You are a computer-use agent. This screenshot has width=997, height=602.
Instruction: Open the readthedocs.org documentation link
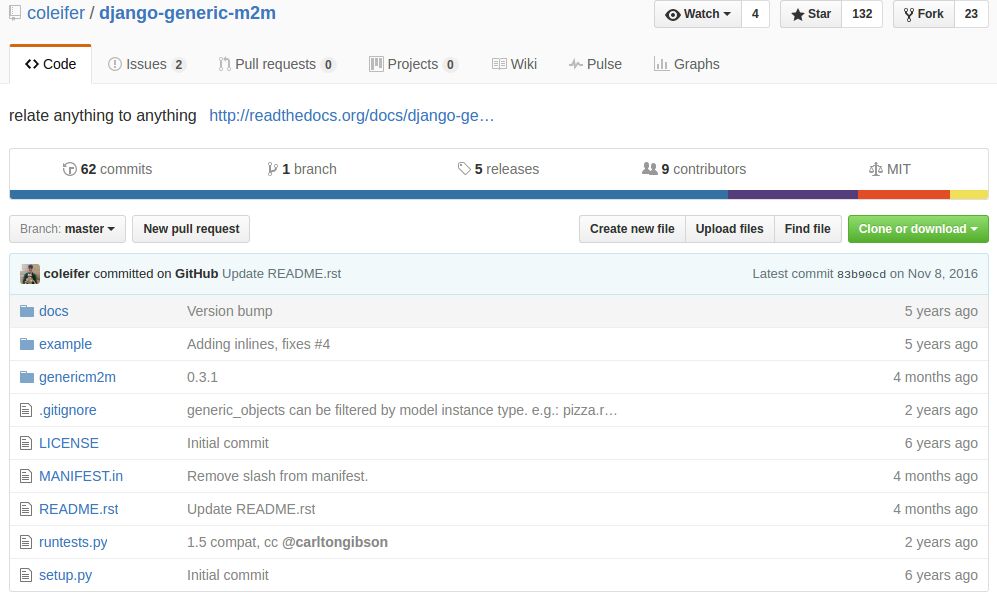pyautogui.click(x=352, y=116)
